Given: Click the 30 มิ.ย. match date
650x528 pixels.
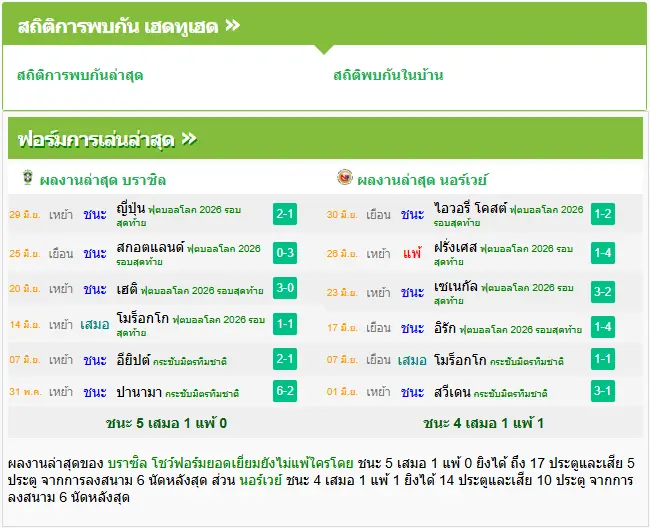Looking at the screenshot, I should tap(342, 215).
